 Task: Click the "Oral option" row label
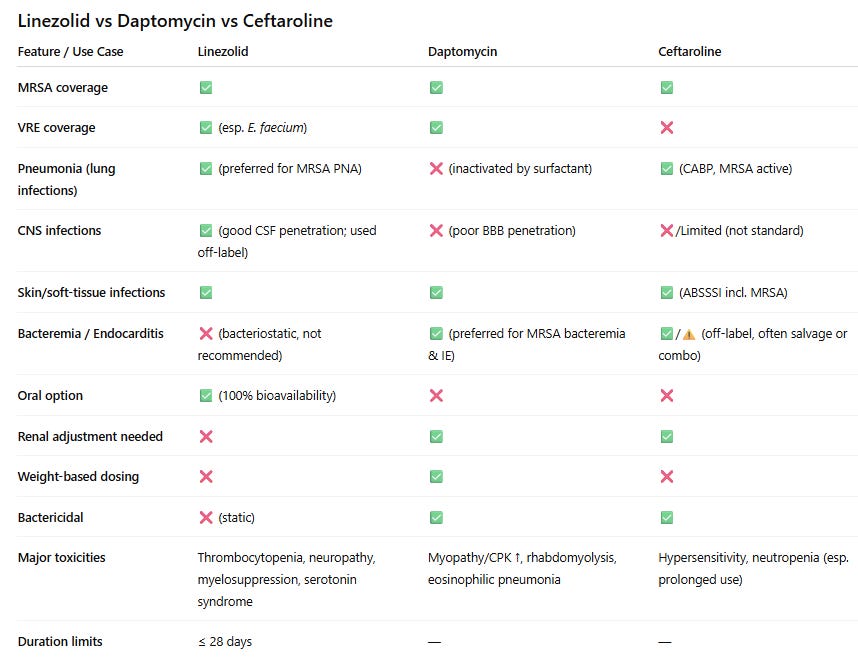point(50,395)
